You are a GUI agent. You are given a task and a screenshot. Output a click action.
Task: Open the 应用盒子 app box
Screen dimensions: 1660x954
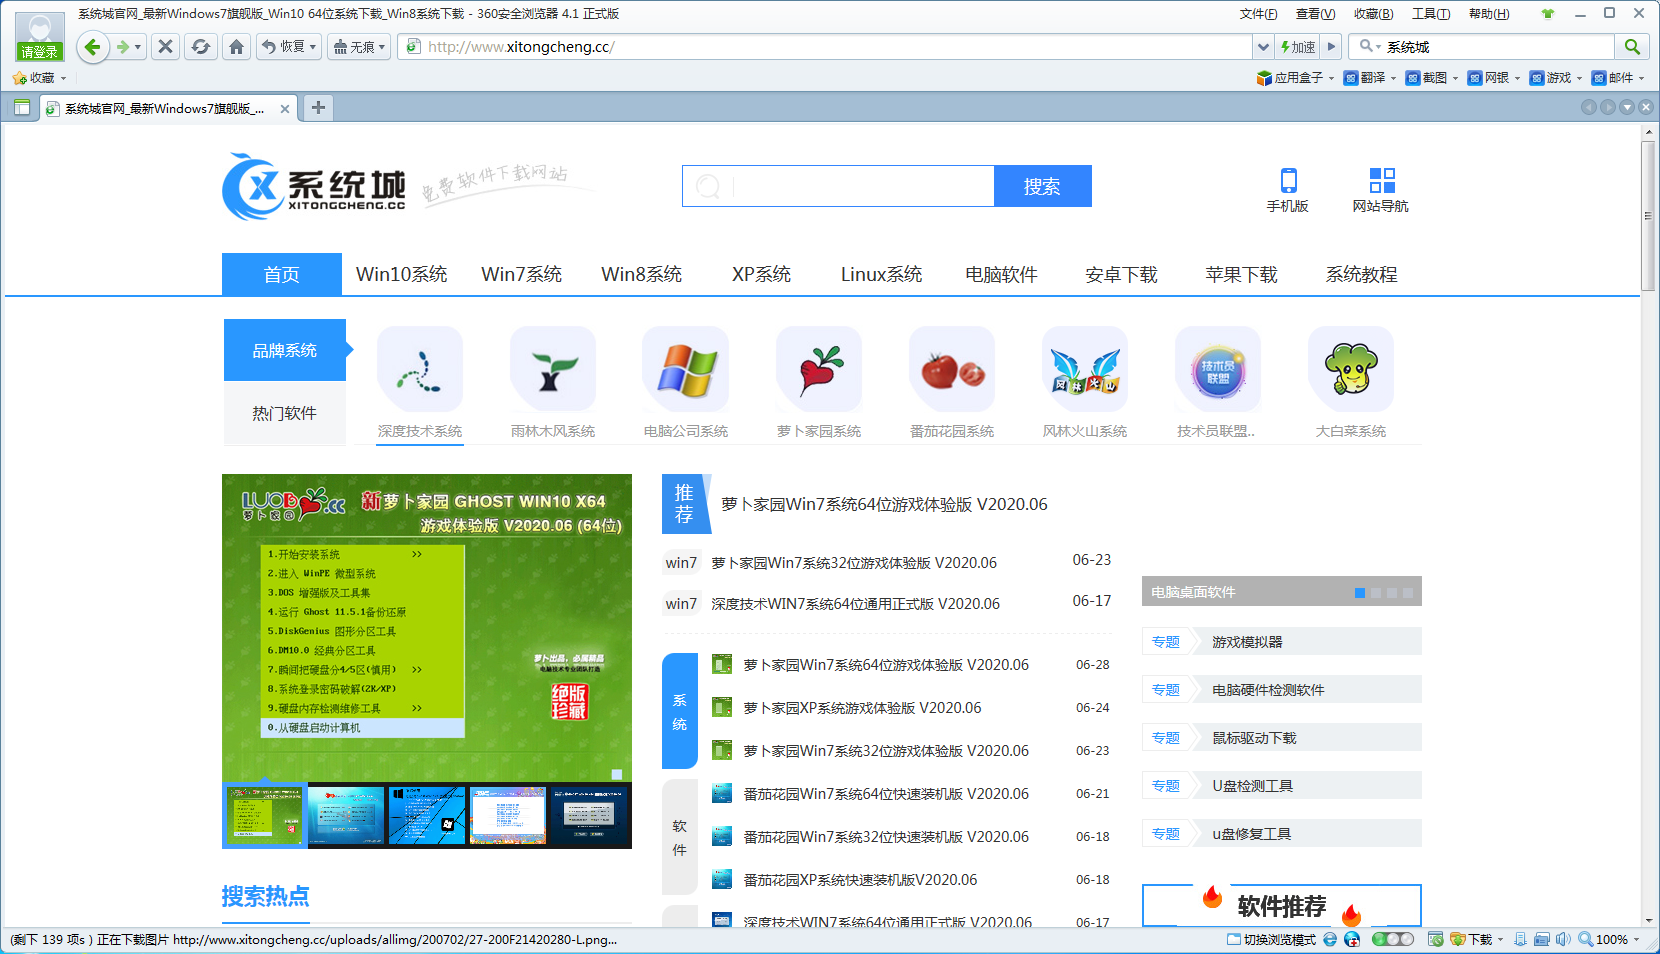(1295, 78)
